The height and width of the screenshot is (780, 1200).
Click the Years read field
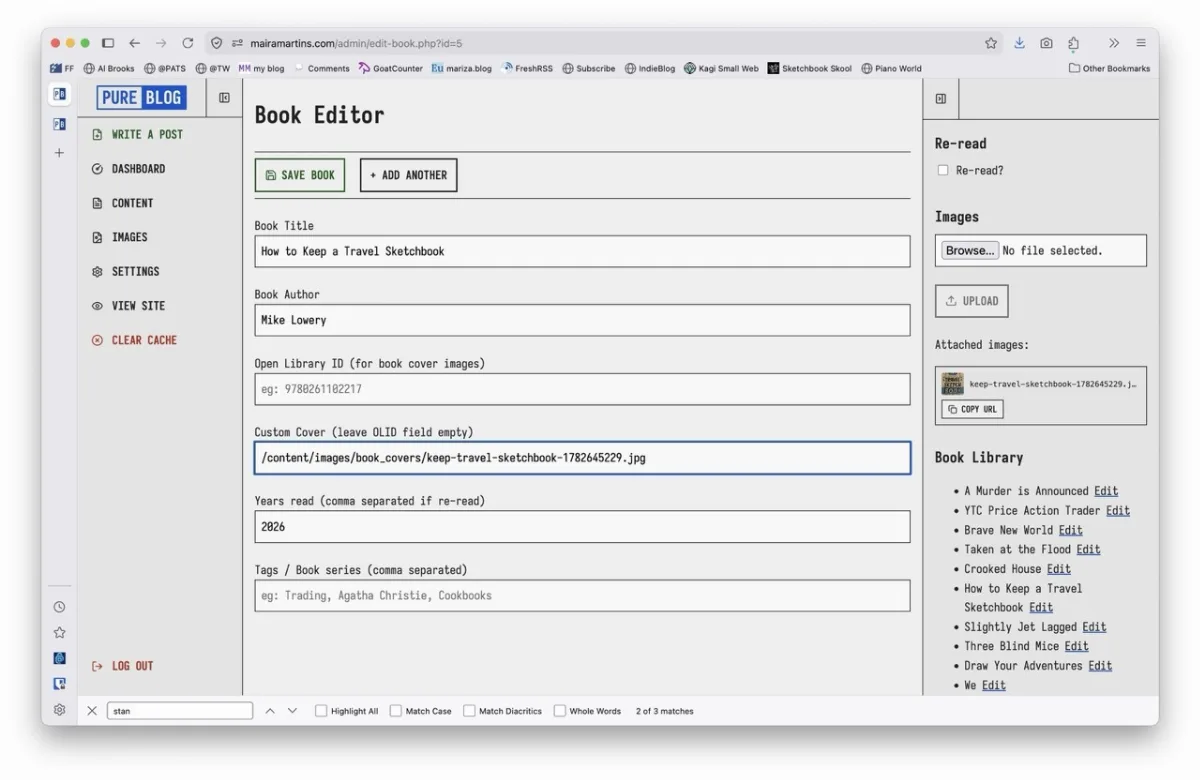[582, 527]
